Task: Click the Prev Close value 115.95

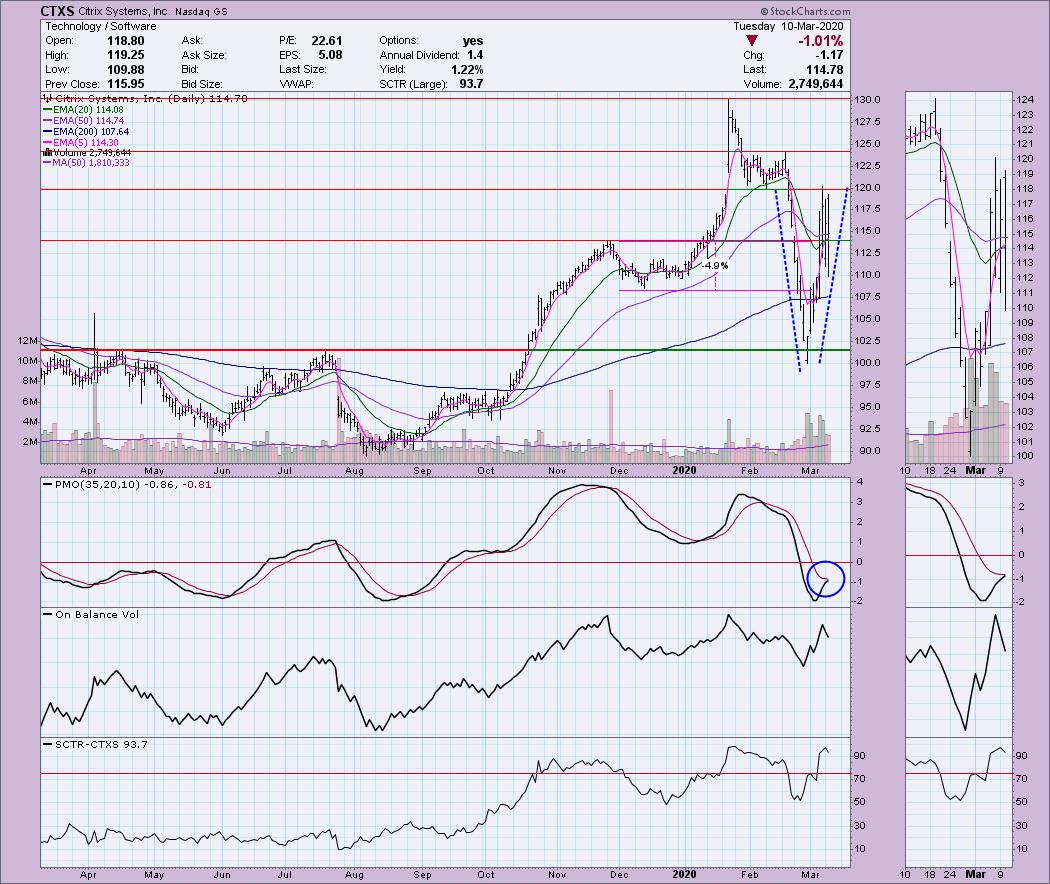Action: pyautogui.click(x=125, y=84)
